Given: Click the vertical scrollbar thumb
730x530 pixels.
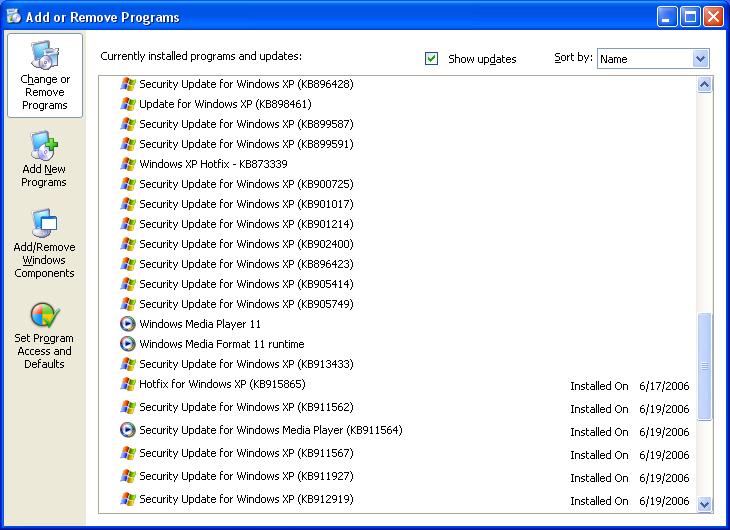Looking at the screenshot, I should pos(704,367).
